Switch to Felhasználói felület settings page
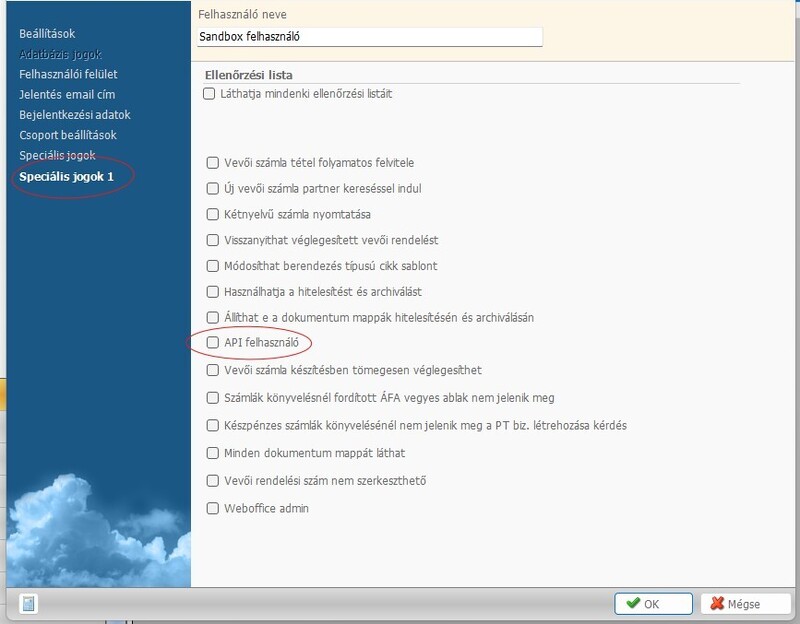This screenshot has width=800, height=624. pyautogui.click(x=67, y=74)
